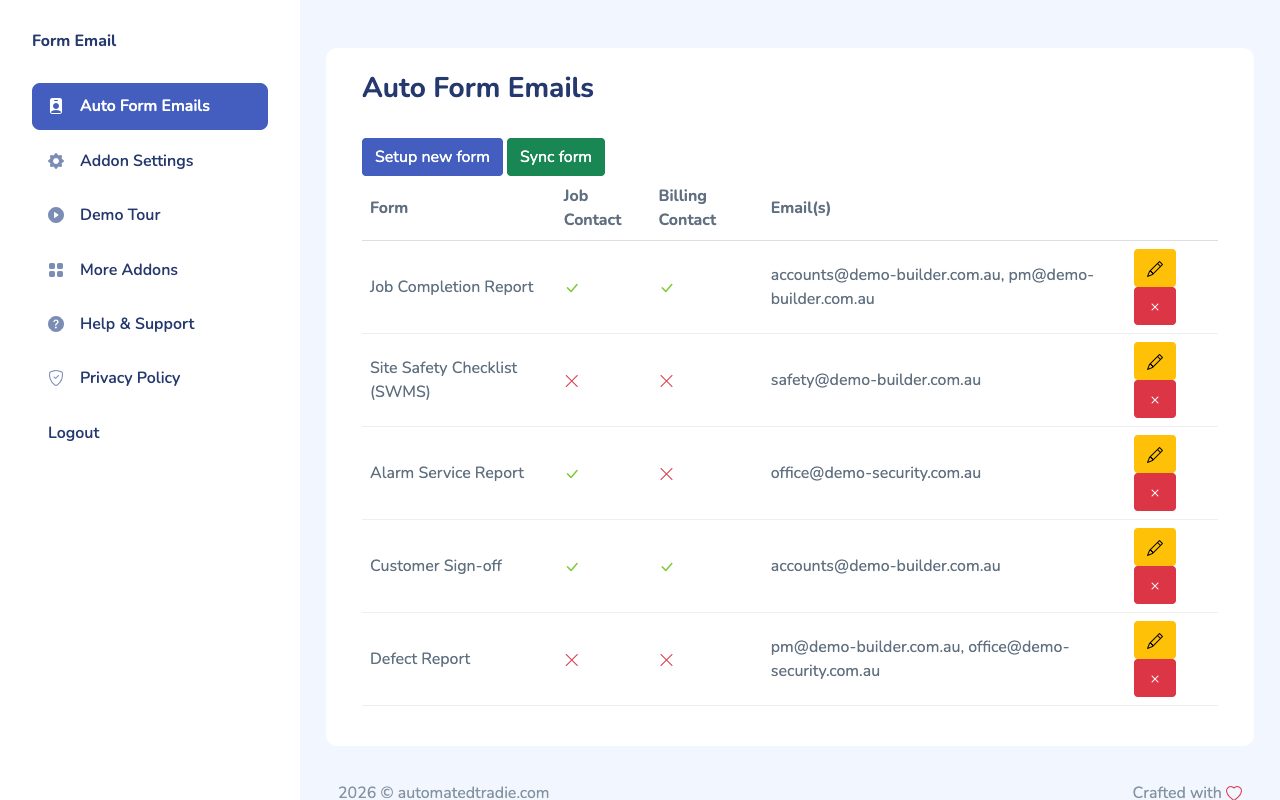The height and width of the screenshot is (800, 1280).
Task: Click the Sync form button
Action: tap(556, 157)
